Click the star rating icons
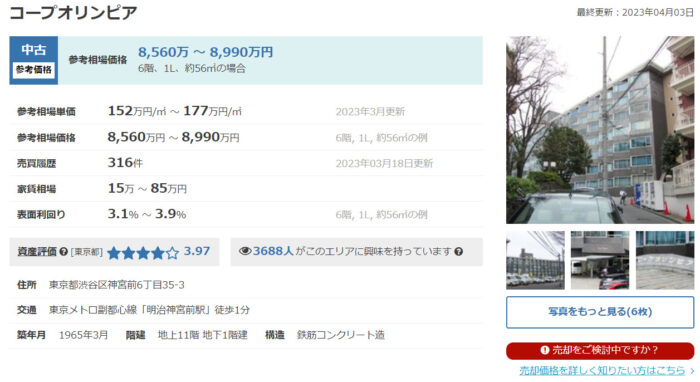The height and width of the screenshot is (382, 700). [x=143, y=253]
